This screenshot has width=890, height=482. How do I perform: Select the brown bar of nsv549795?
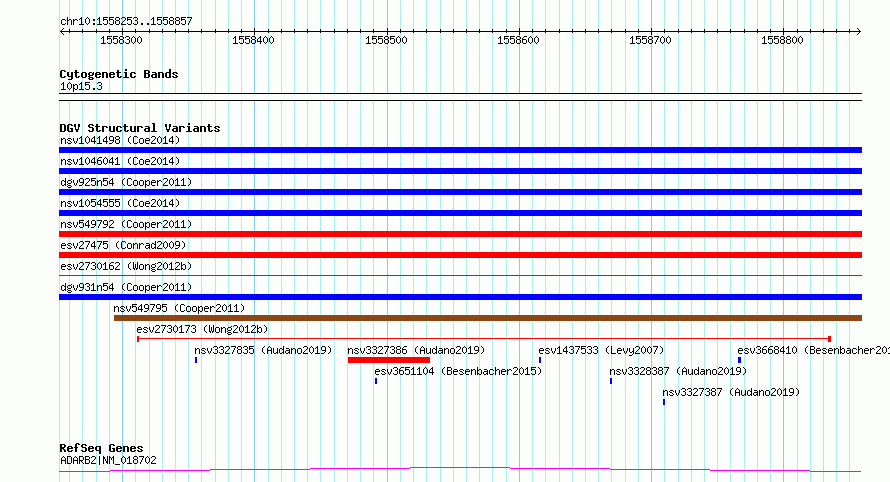(488, 318)
